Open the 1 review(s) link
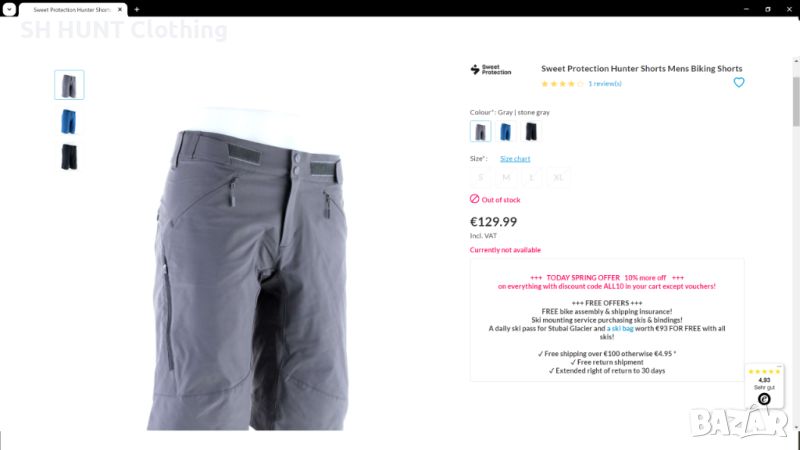The image size is (800, 450). [x=605, y=84]
